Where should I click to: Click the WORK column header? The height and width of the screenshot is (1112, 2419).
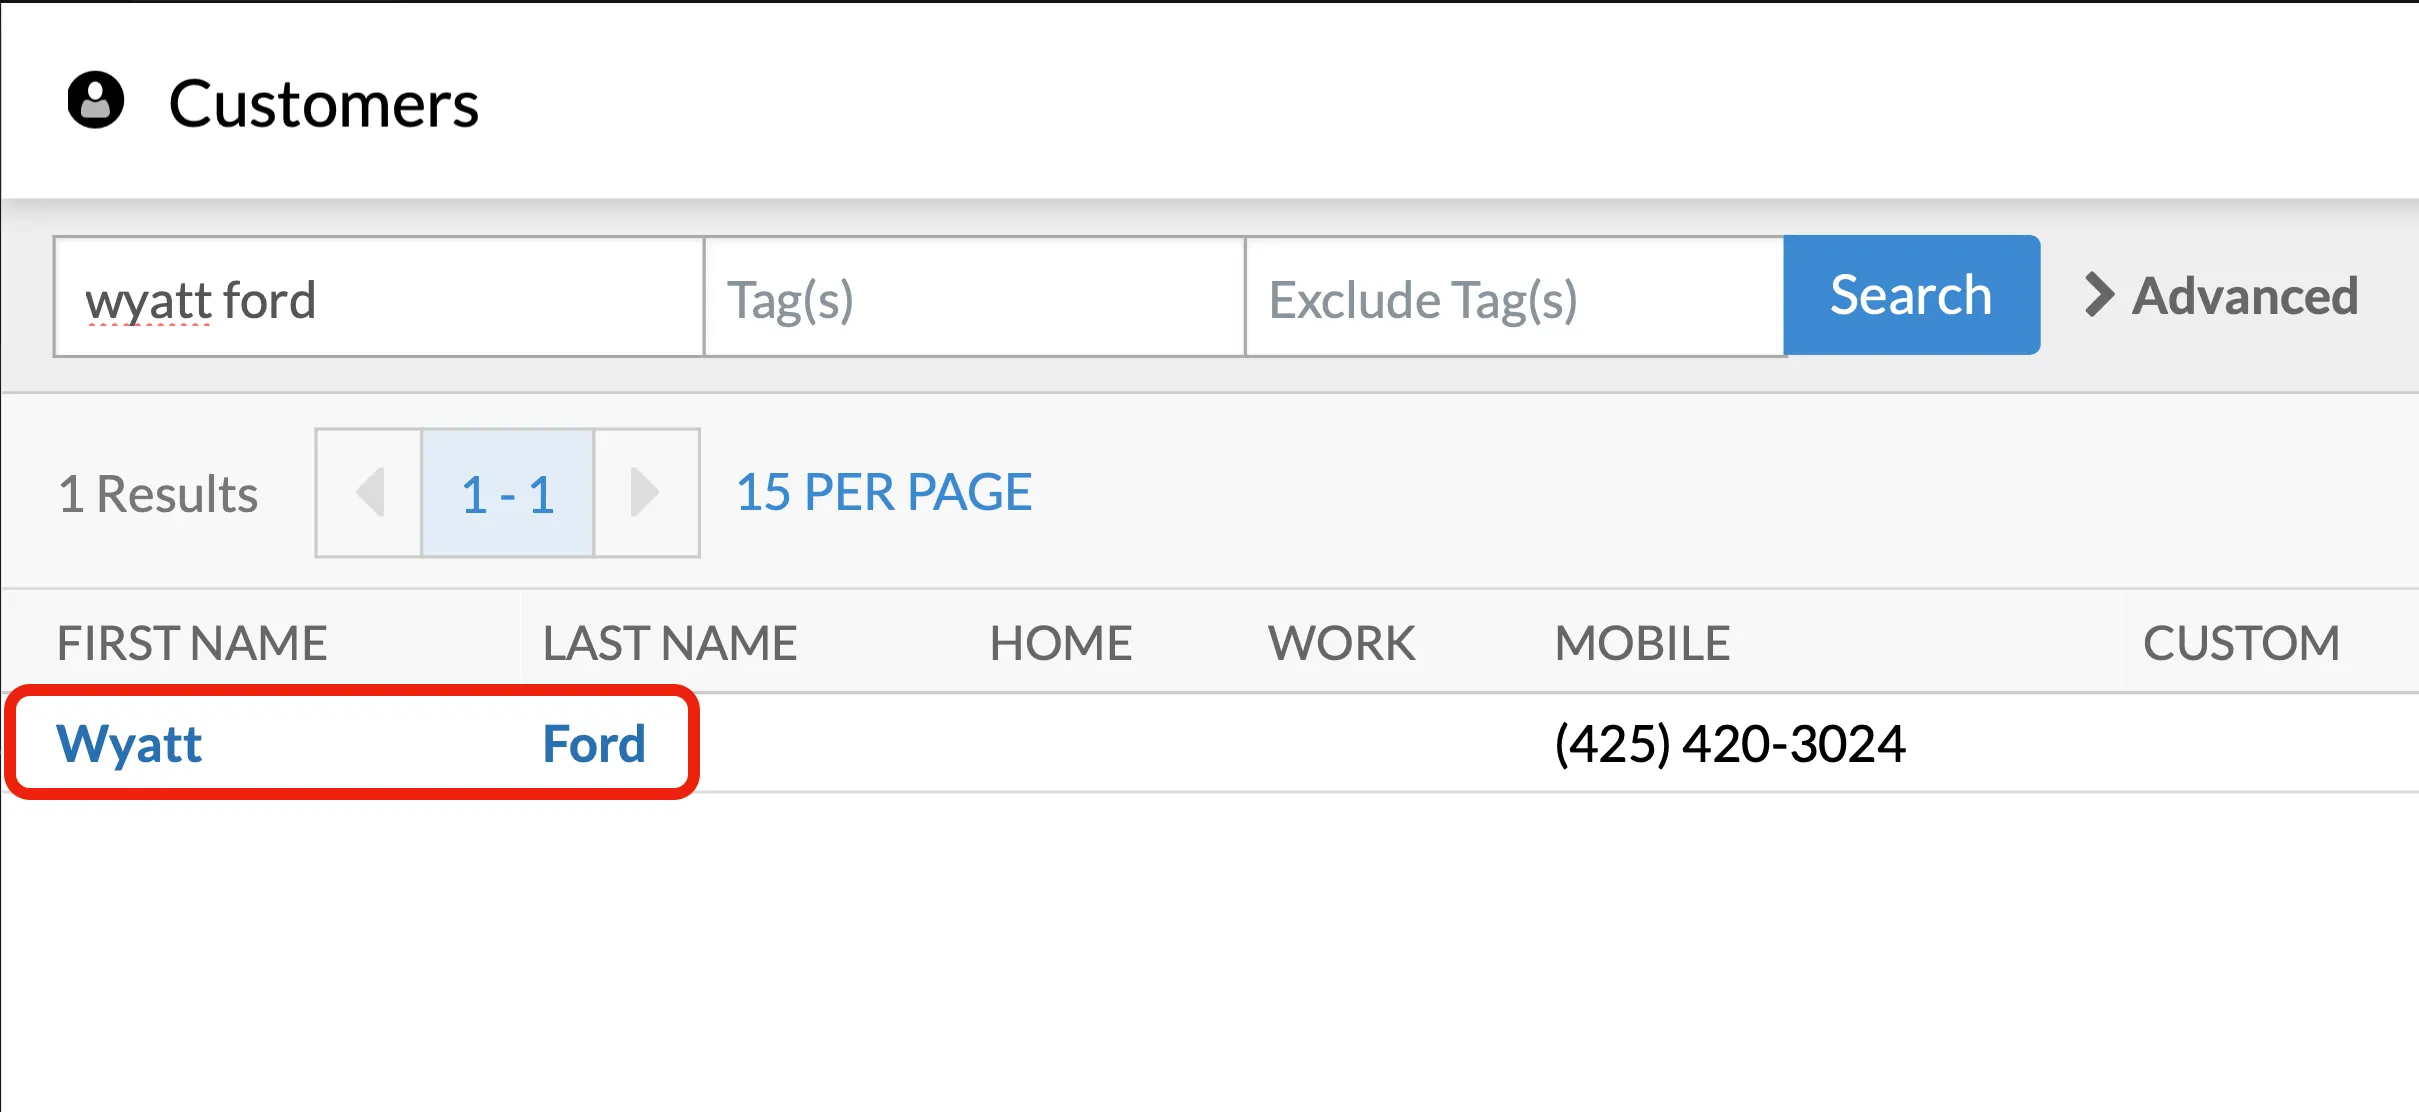[1342, 643]
